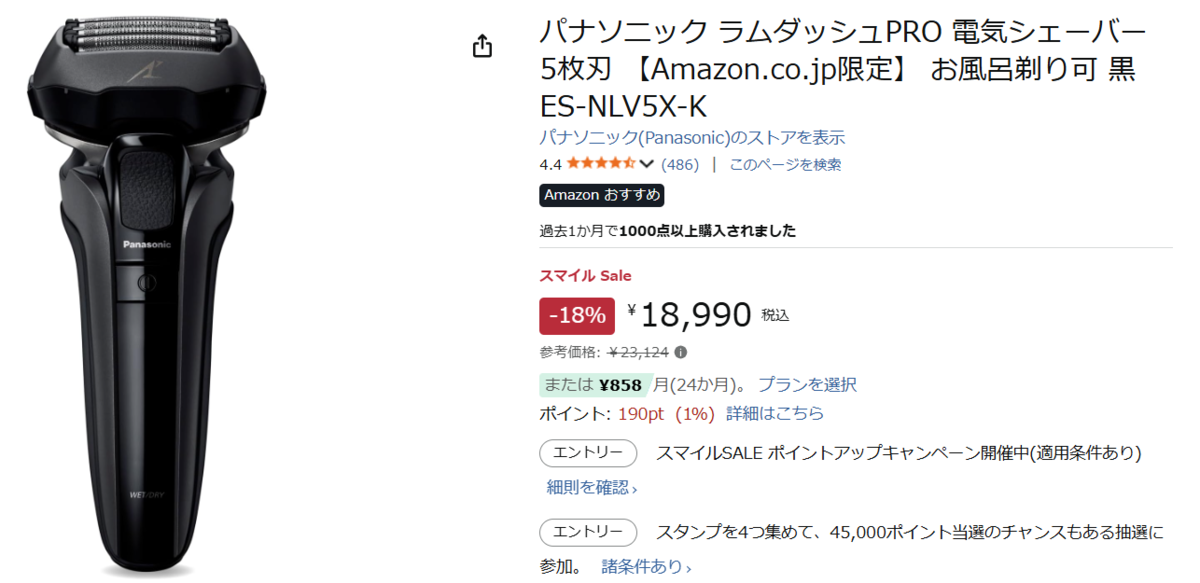Click the ¥858 monthly payment amount
This screenshot has width=1200, height=583.
click(x=620, y=384)
